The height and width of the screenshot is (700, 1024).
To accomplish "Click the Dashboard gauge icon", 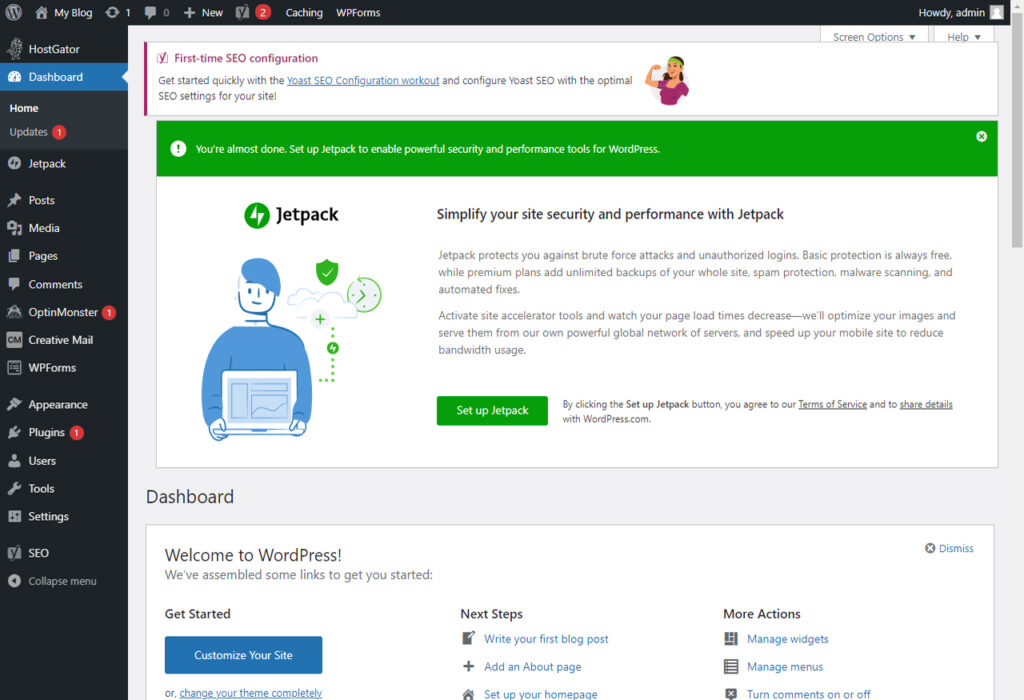I will [x=14, y=77].
